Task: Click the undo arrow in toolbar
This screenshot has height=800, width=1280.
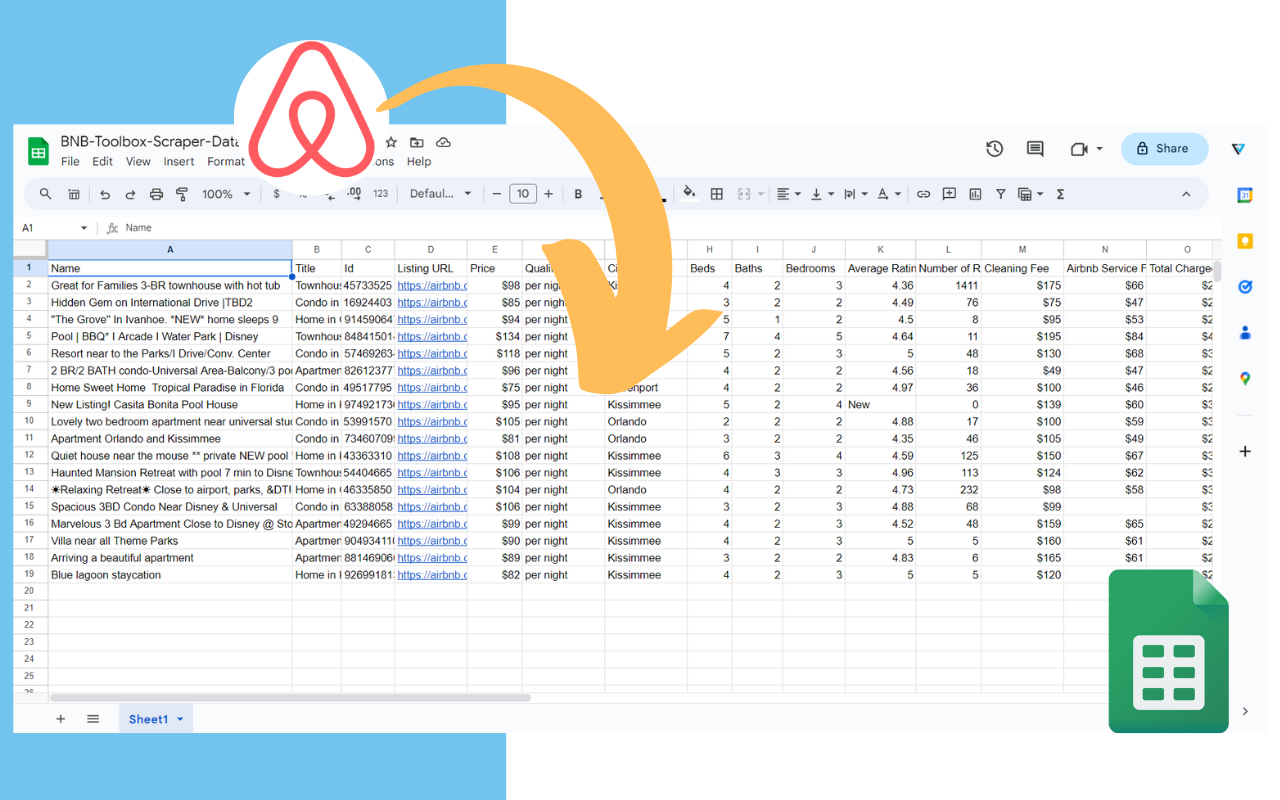Action: 103,194
